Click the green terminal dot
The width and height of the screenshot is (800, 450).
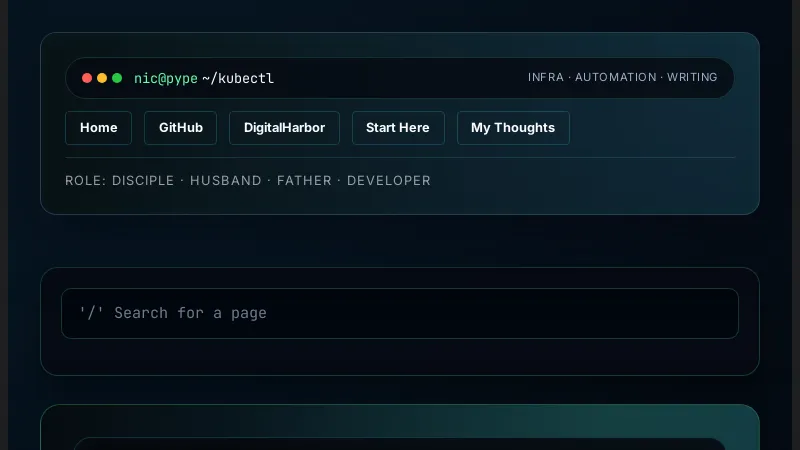click(x=117, y=78)
